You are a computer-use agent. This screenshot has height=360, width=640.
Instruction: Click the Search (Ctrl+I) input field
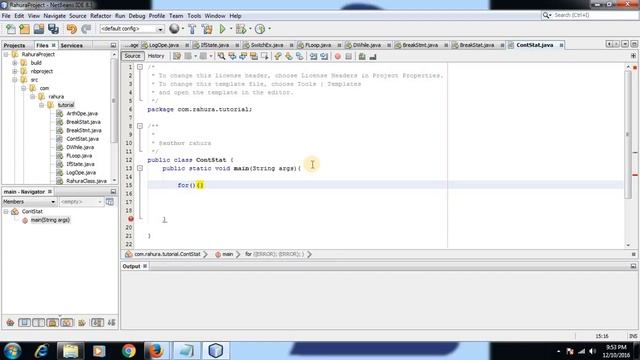click(x=594, y=15)
